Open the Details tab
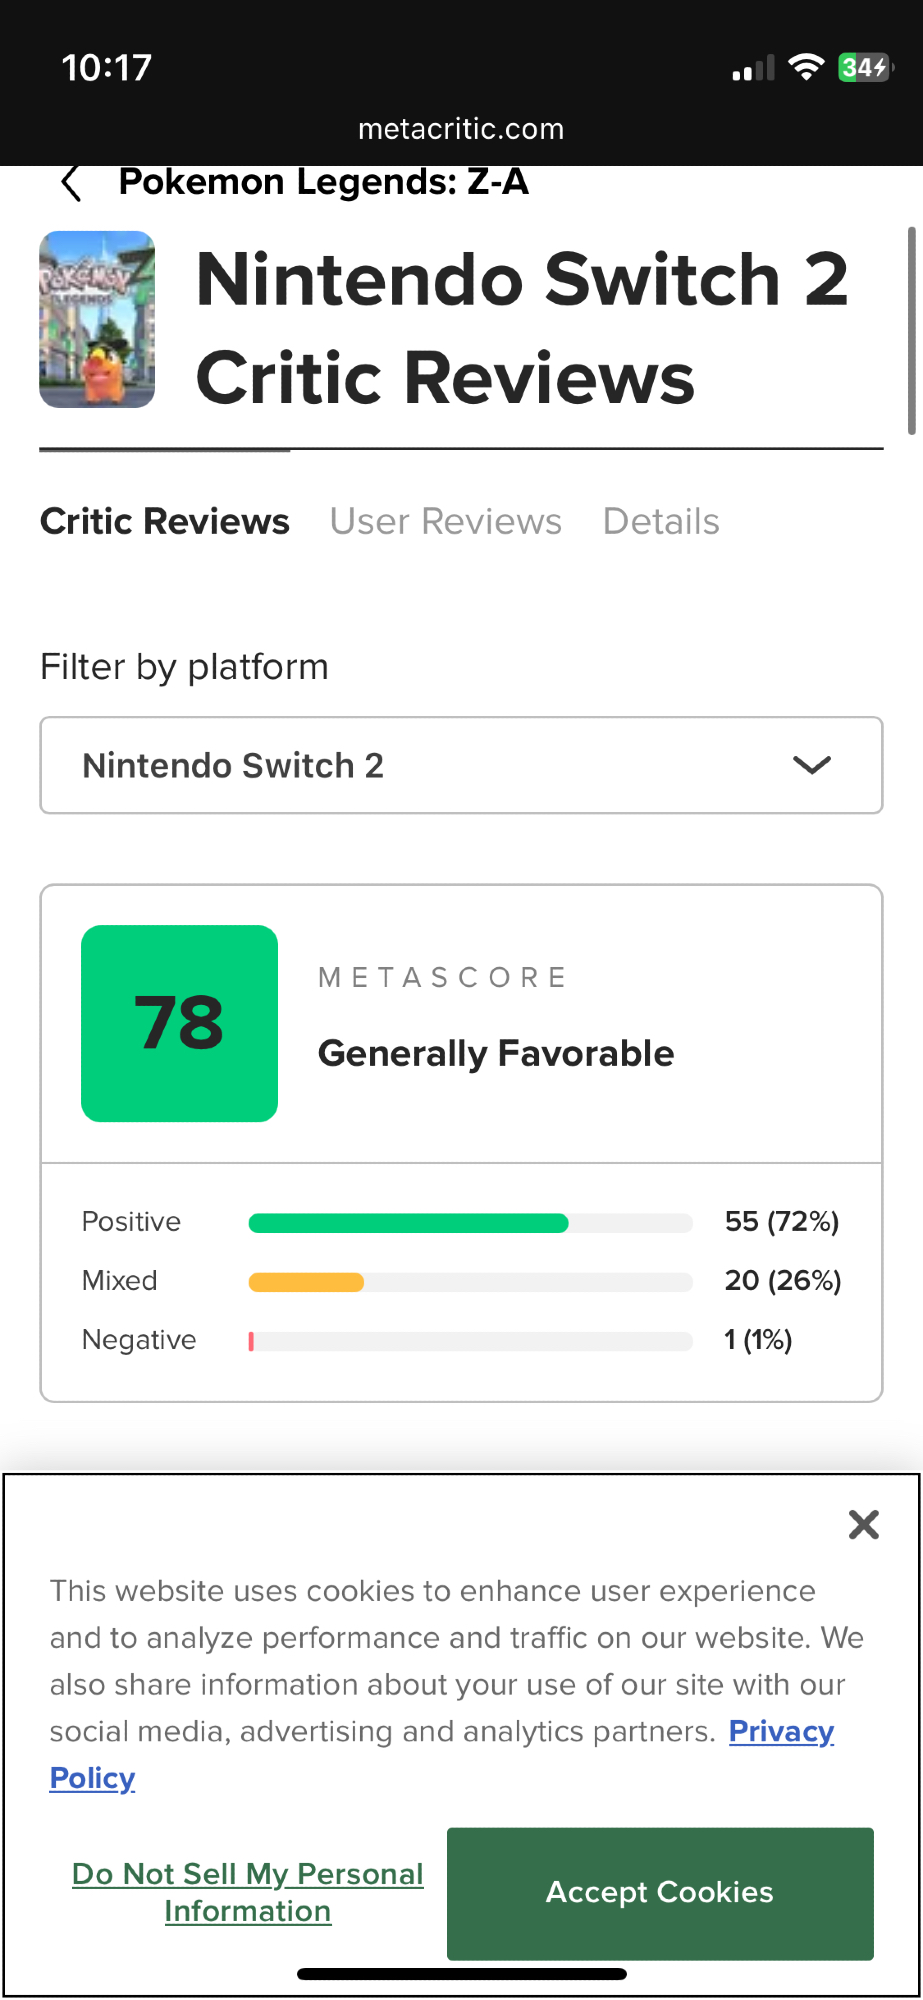923x2000 pixels. 661,521
